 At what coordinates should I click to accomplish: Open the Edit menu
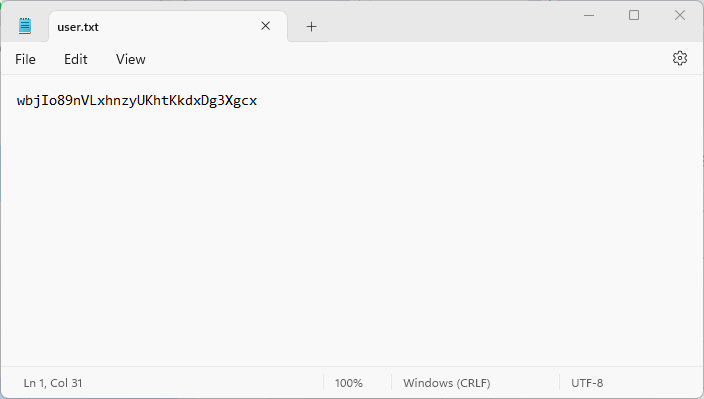[x=75, y=59]
